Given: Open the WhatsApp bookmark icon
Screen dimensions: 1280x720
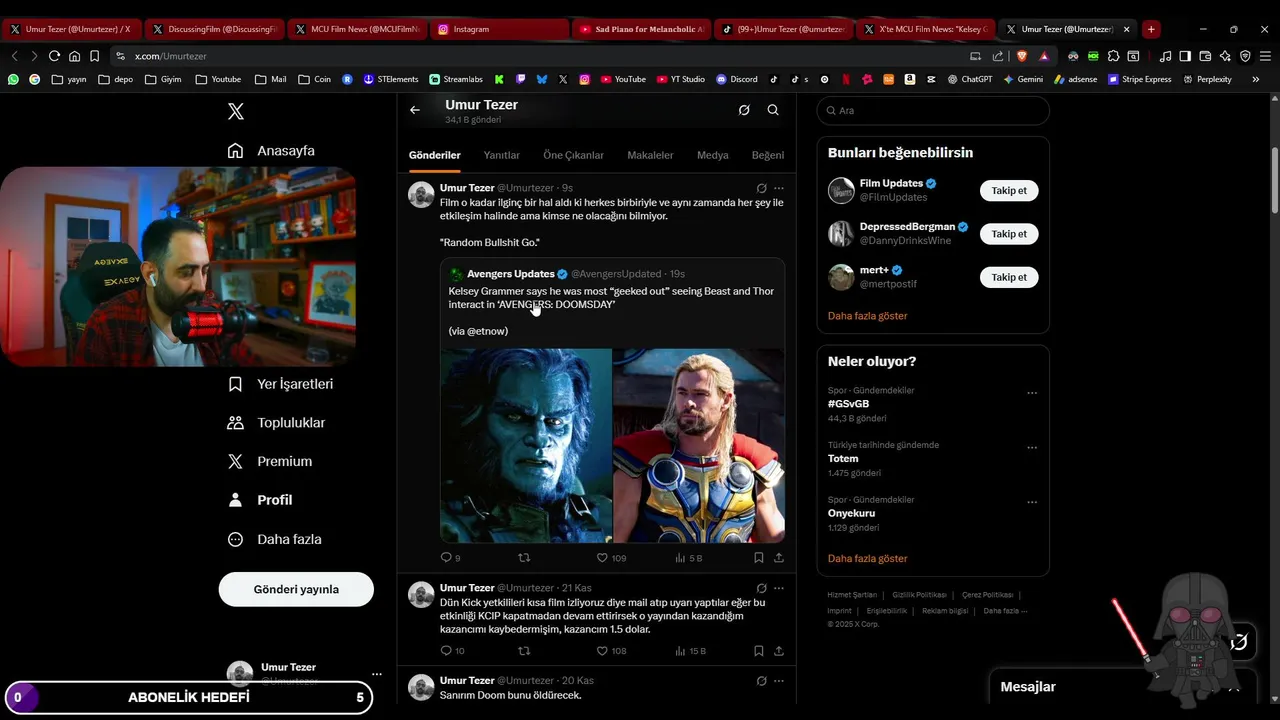Looking at the screenshot, I should [13, 79].
